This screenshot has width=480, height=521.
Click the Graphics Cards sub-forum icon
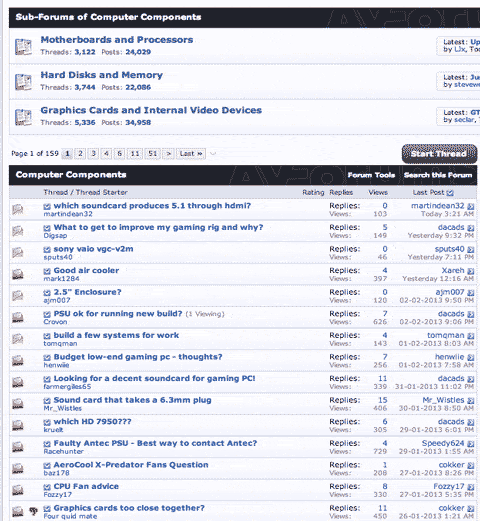[23, 117]
